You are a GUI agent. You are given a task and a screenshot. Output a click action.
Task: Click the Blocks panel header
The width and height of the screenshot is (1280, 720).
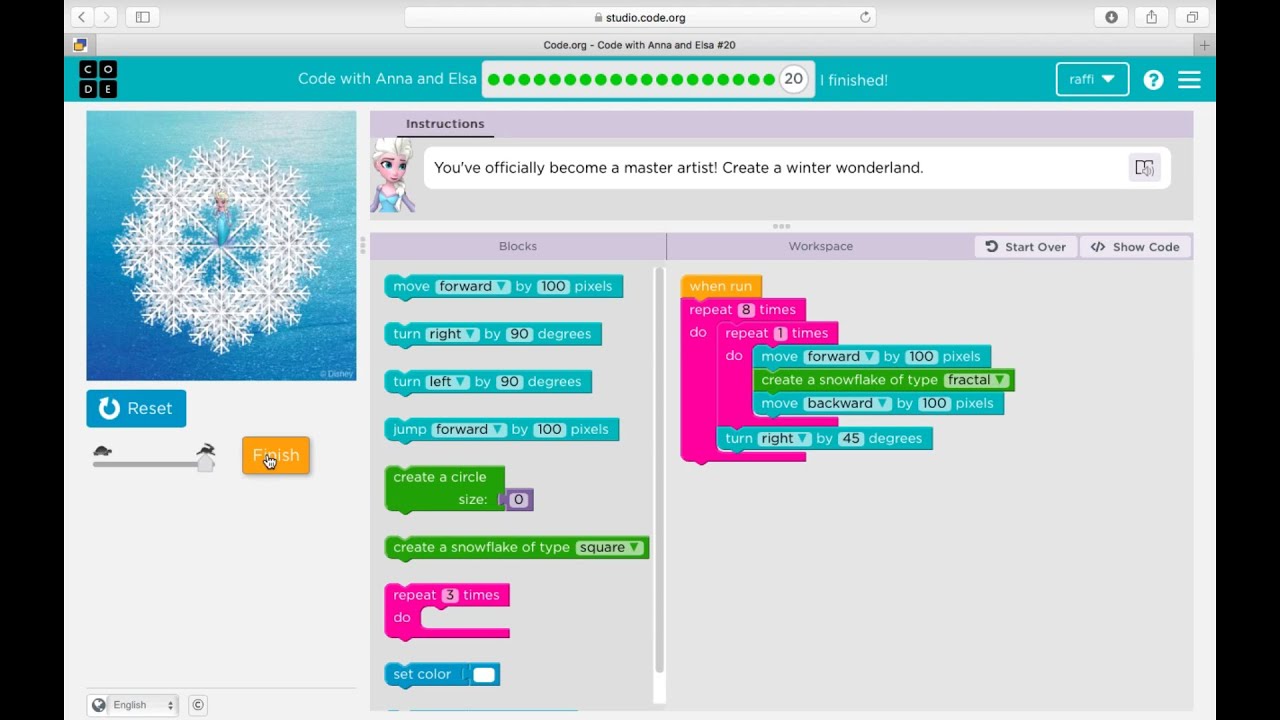click(518, 246)
